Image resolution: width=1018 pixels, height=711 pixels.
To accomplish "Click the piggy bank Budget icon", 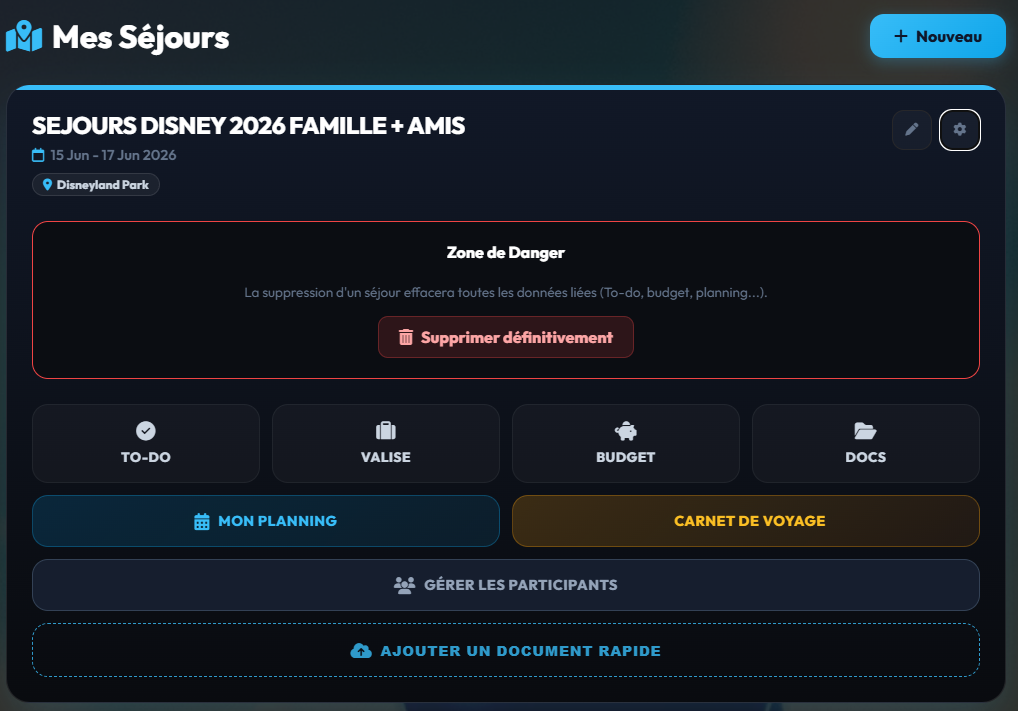I will point(626,431).
